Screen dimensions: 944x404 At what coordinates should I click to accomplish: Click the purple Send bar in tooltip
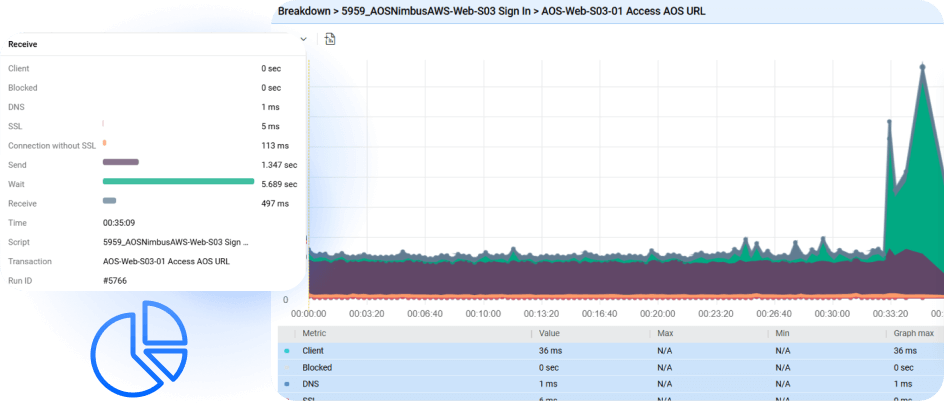tap(121, 162)
